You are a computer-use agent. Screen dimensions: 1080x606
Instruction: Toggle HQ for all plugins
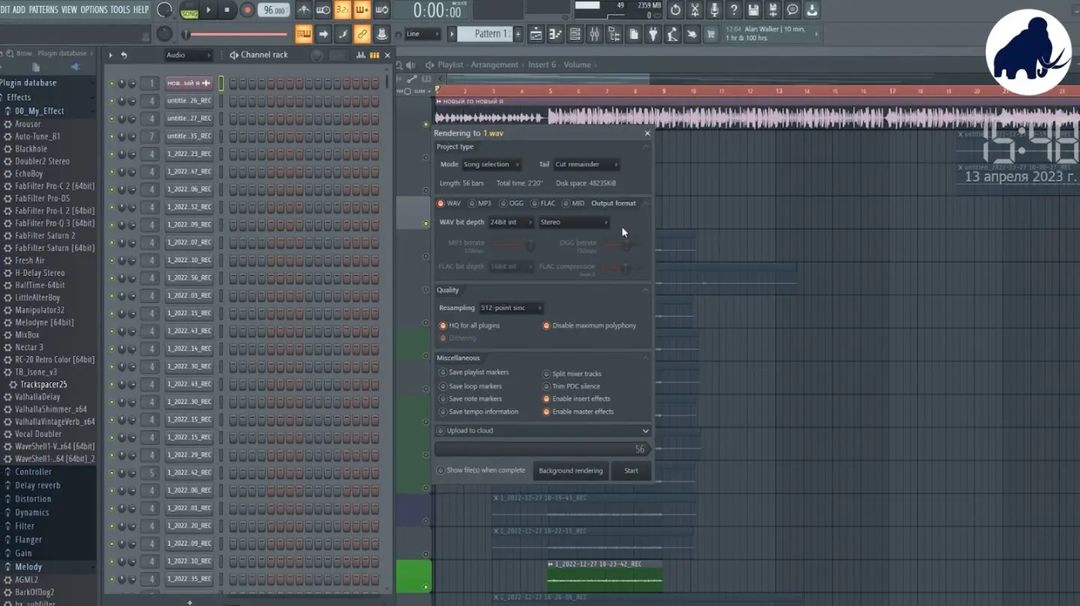(470, 325)
